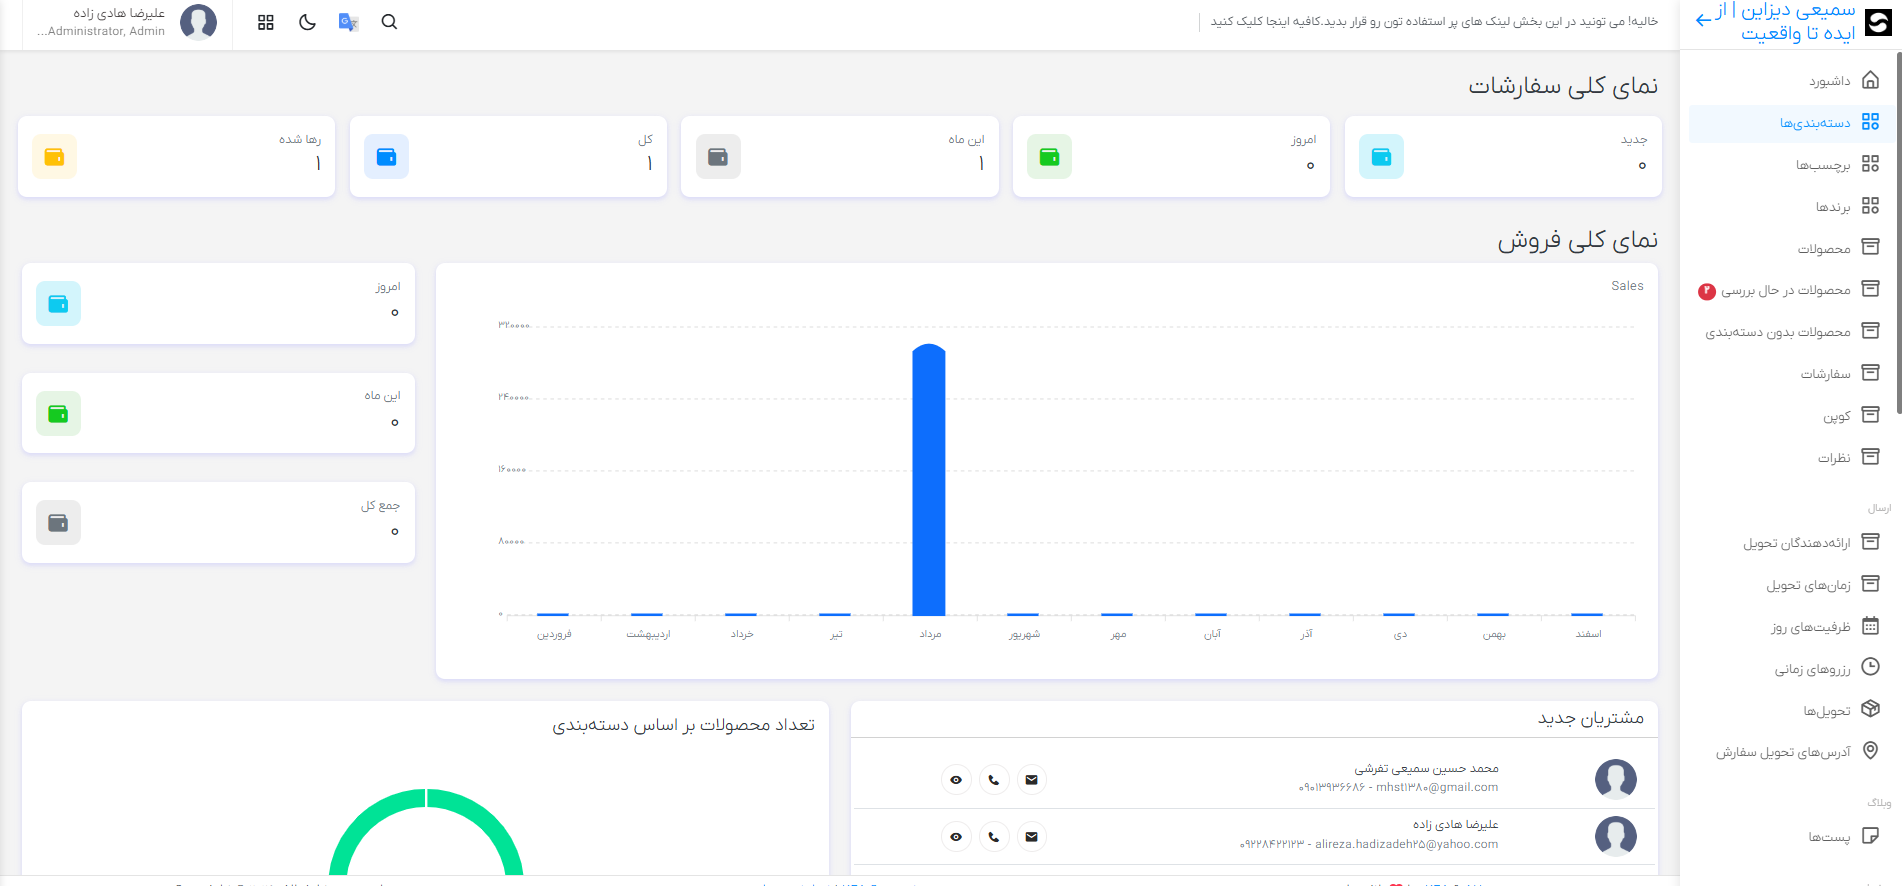The image size is (1902, 886).
Task: Click red badge on محصولات در حال بررسی
Action: tap(1707, 291)
